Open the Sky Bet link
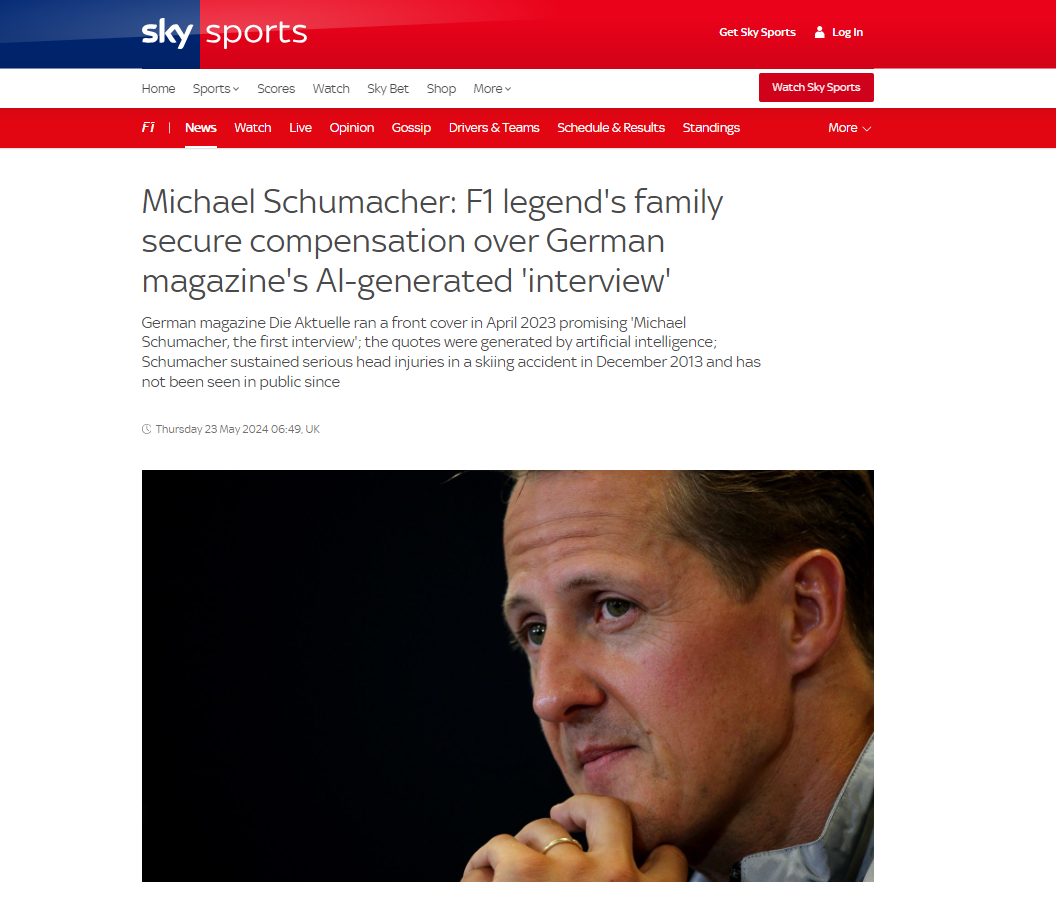1056x899 pixels. pos(388,89)
